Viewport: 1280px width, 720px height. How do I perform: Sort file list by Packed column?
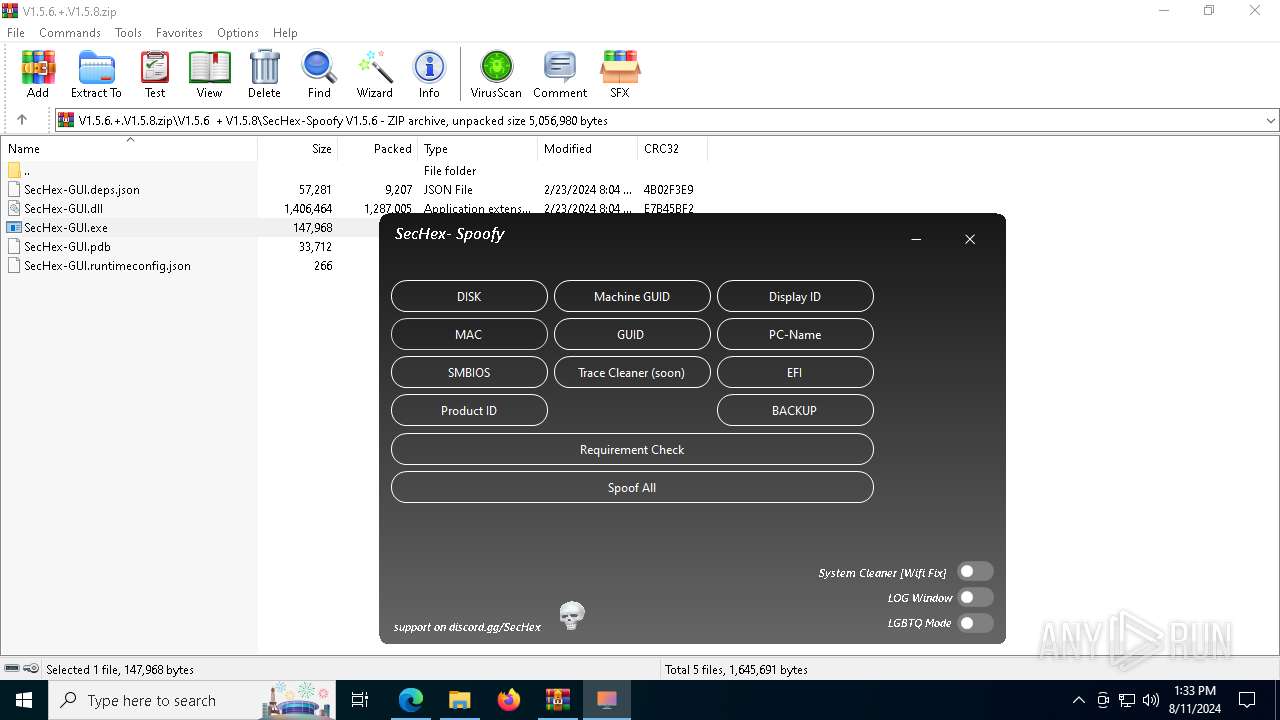pos(378,148)
